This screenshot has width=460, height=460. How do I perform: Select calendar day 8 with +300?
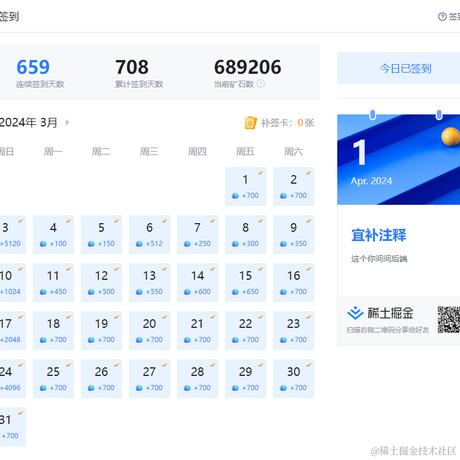click(245, 234)
